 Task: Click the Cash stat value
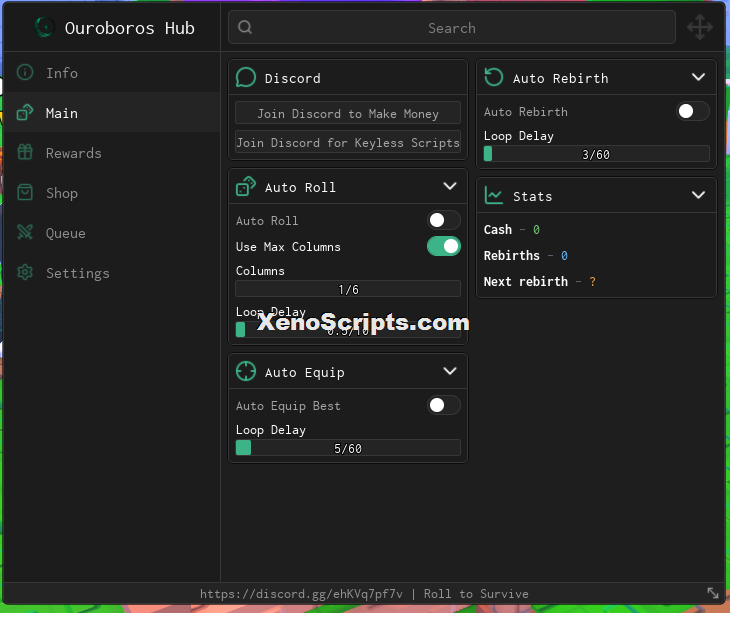tap(536, 230)
